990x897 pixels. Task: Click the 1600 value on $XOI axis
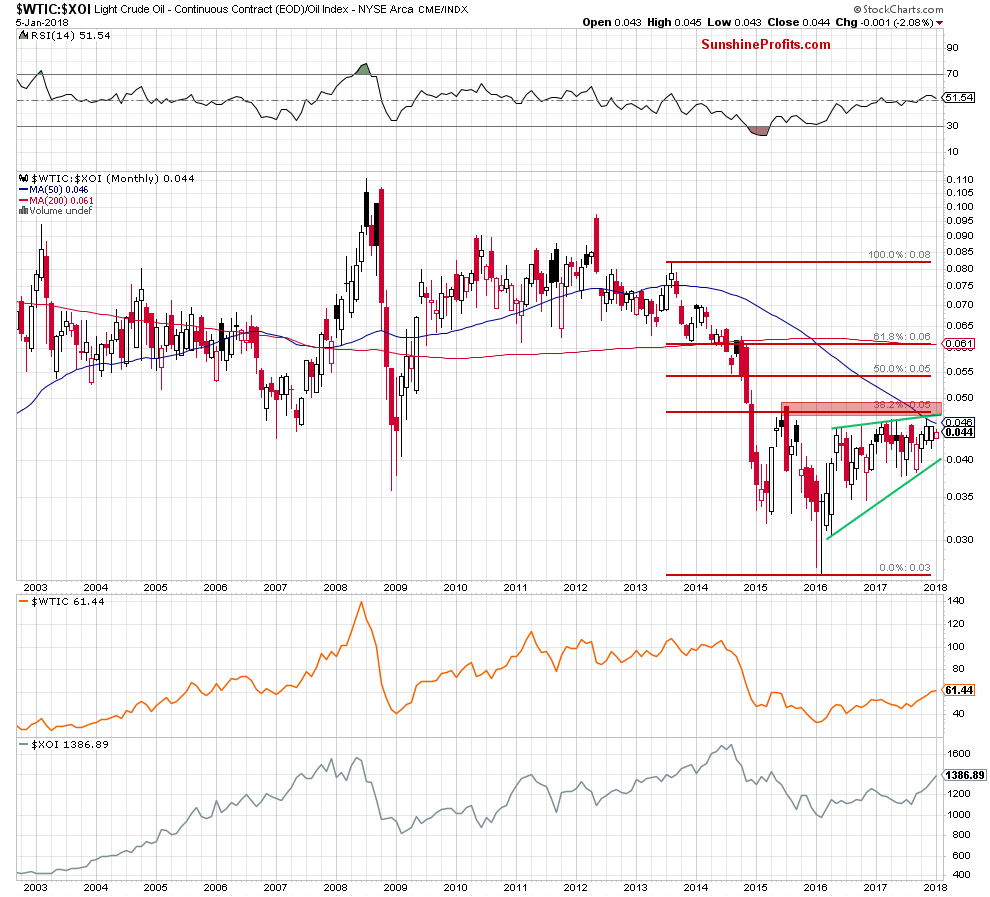[x=959, y=754]
